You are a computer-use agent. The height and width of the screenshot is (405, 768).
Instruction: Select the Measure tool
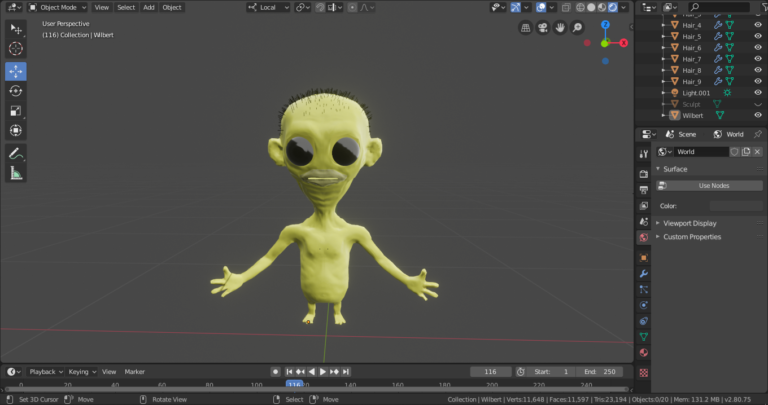(x=16, y=173)
